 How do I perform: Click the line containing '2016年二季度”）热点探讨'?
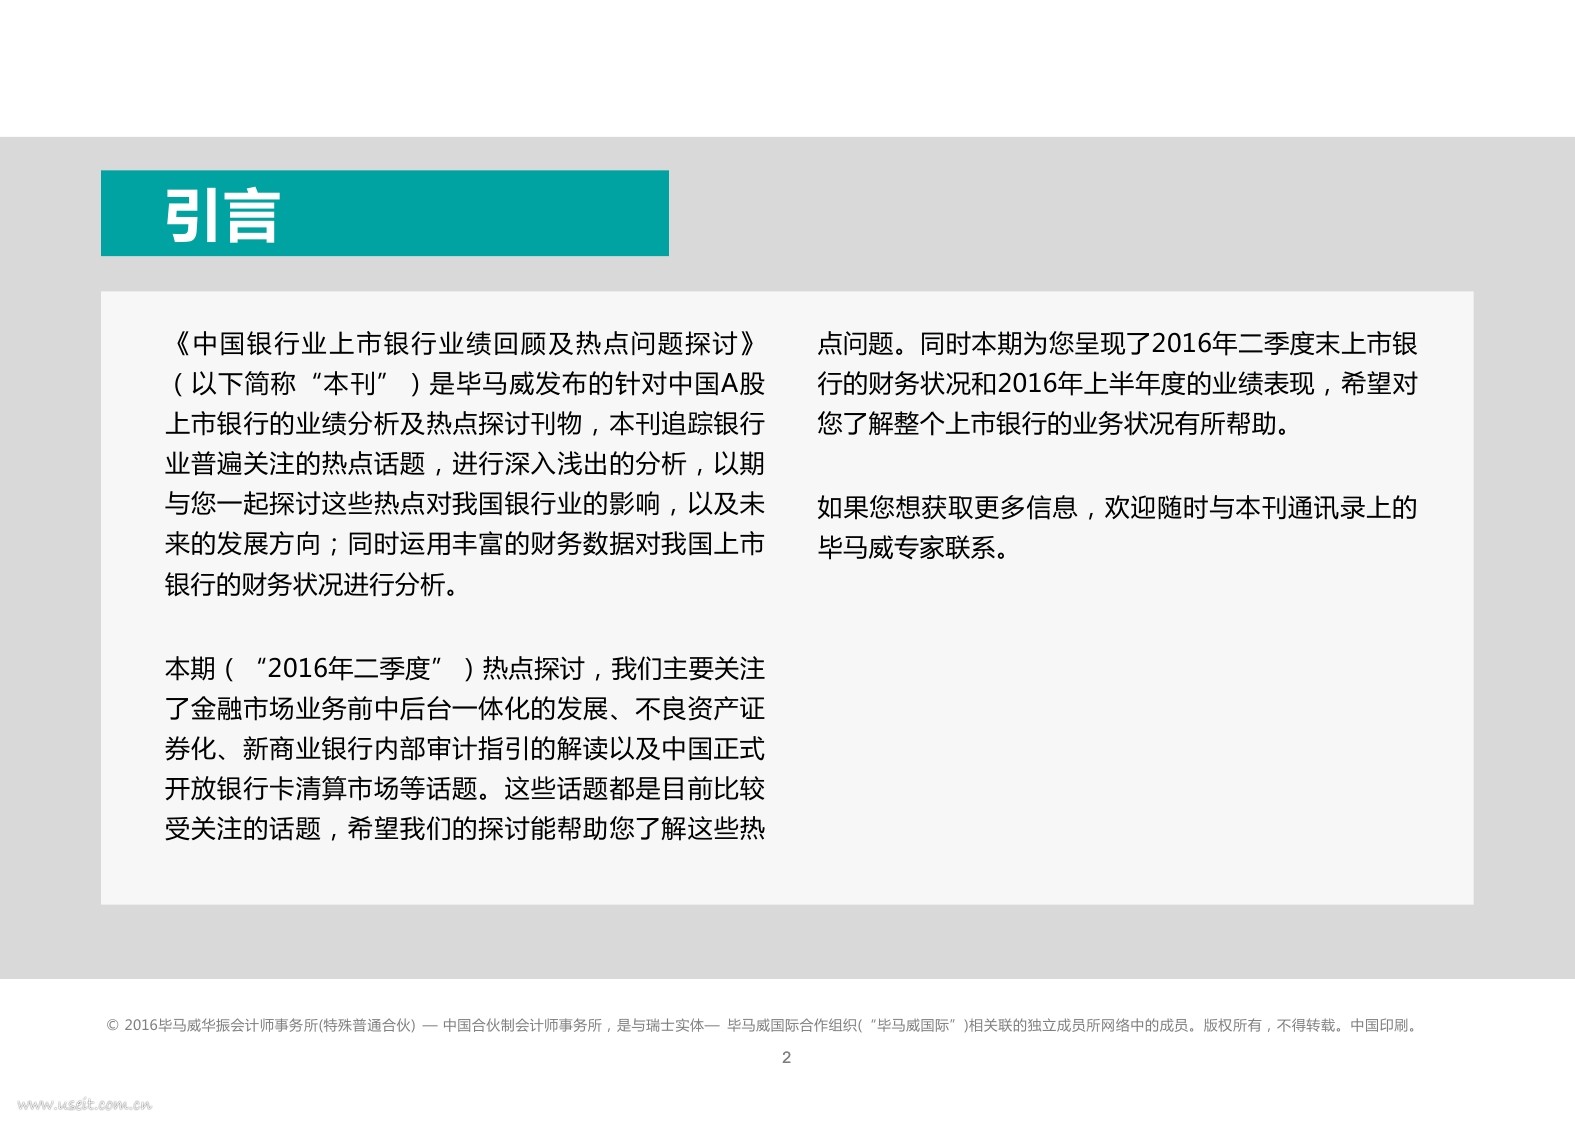(465, 669)
